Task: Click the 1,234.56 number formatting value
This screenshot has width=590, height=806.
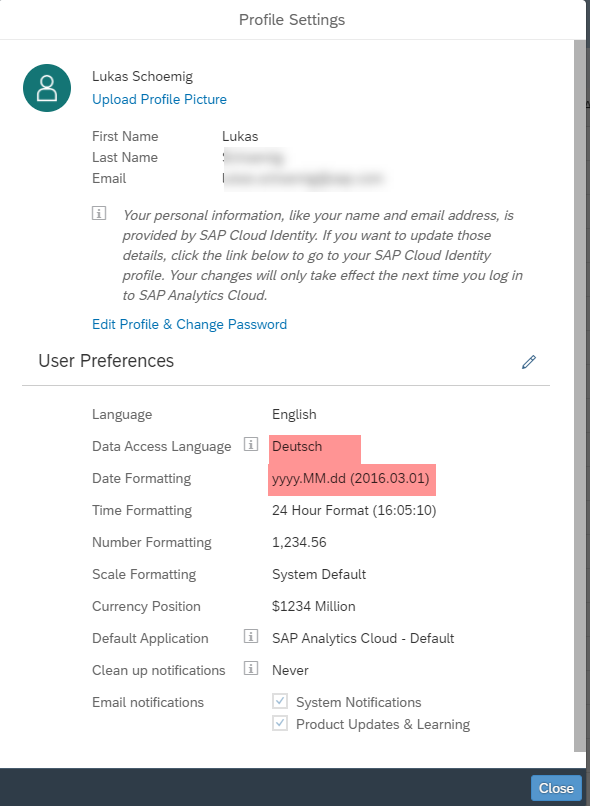Action: (299, 542)
